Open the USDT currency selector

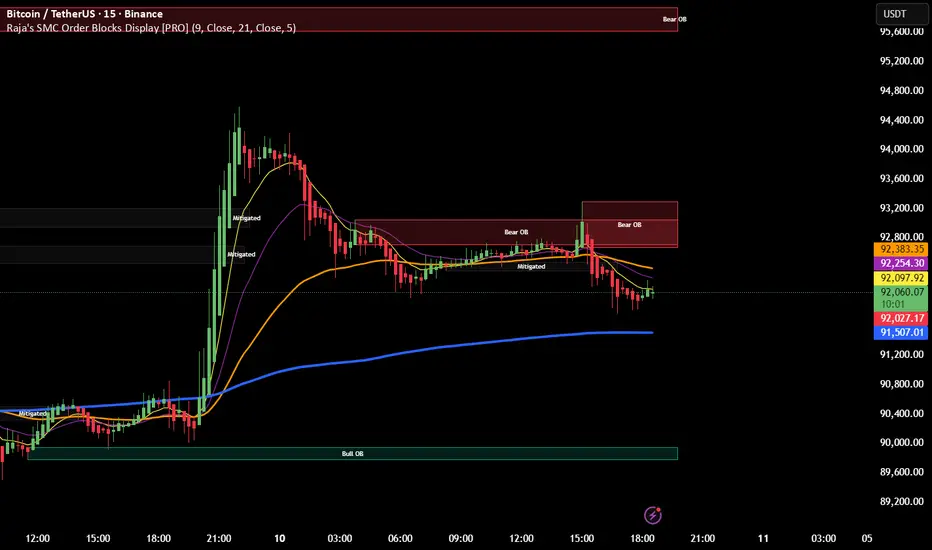pyautogui.click(x=902, y=14)
